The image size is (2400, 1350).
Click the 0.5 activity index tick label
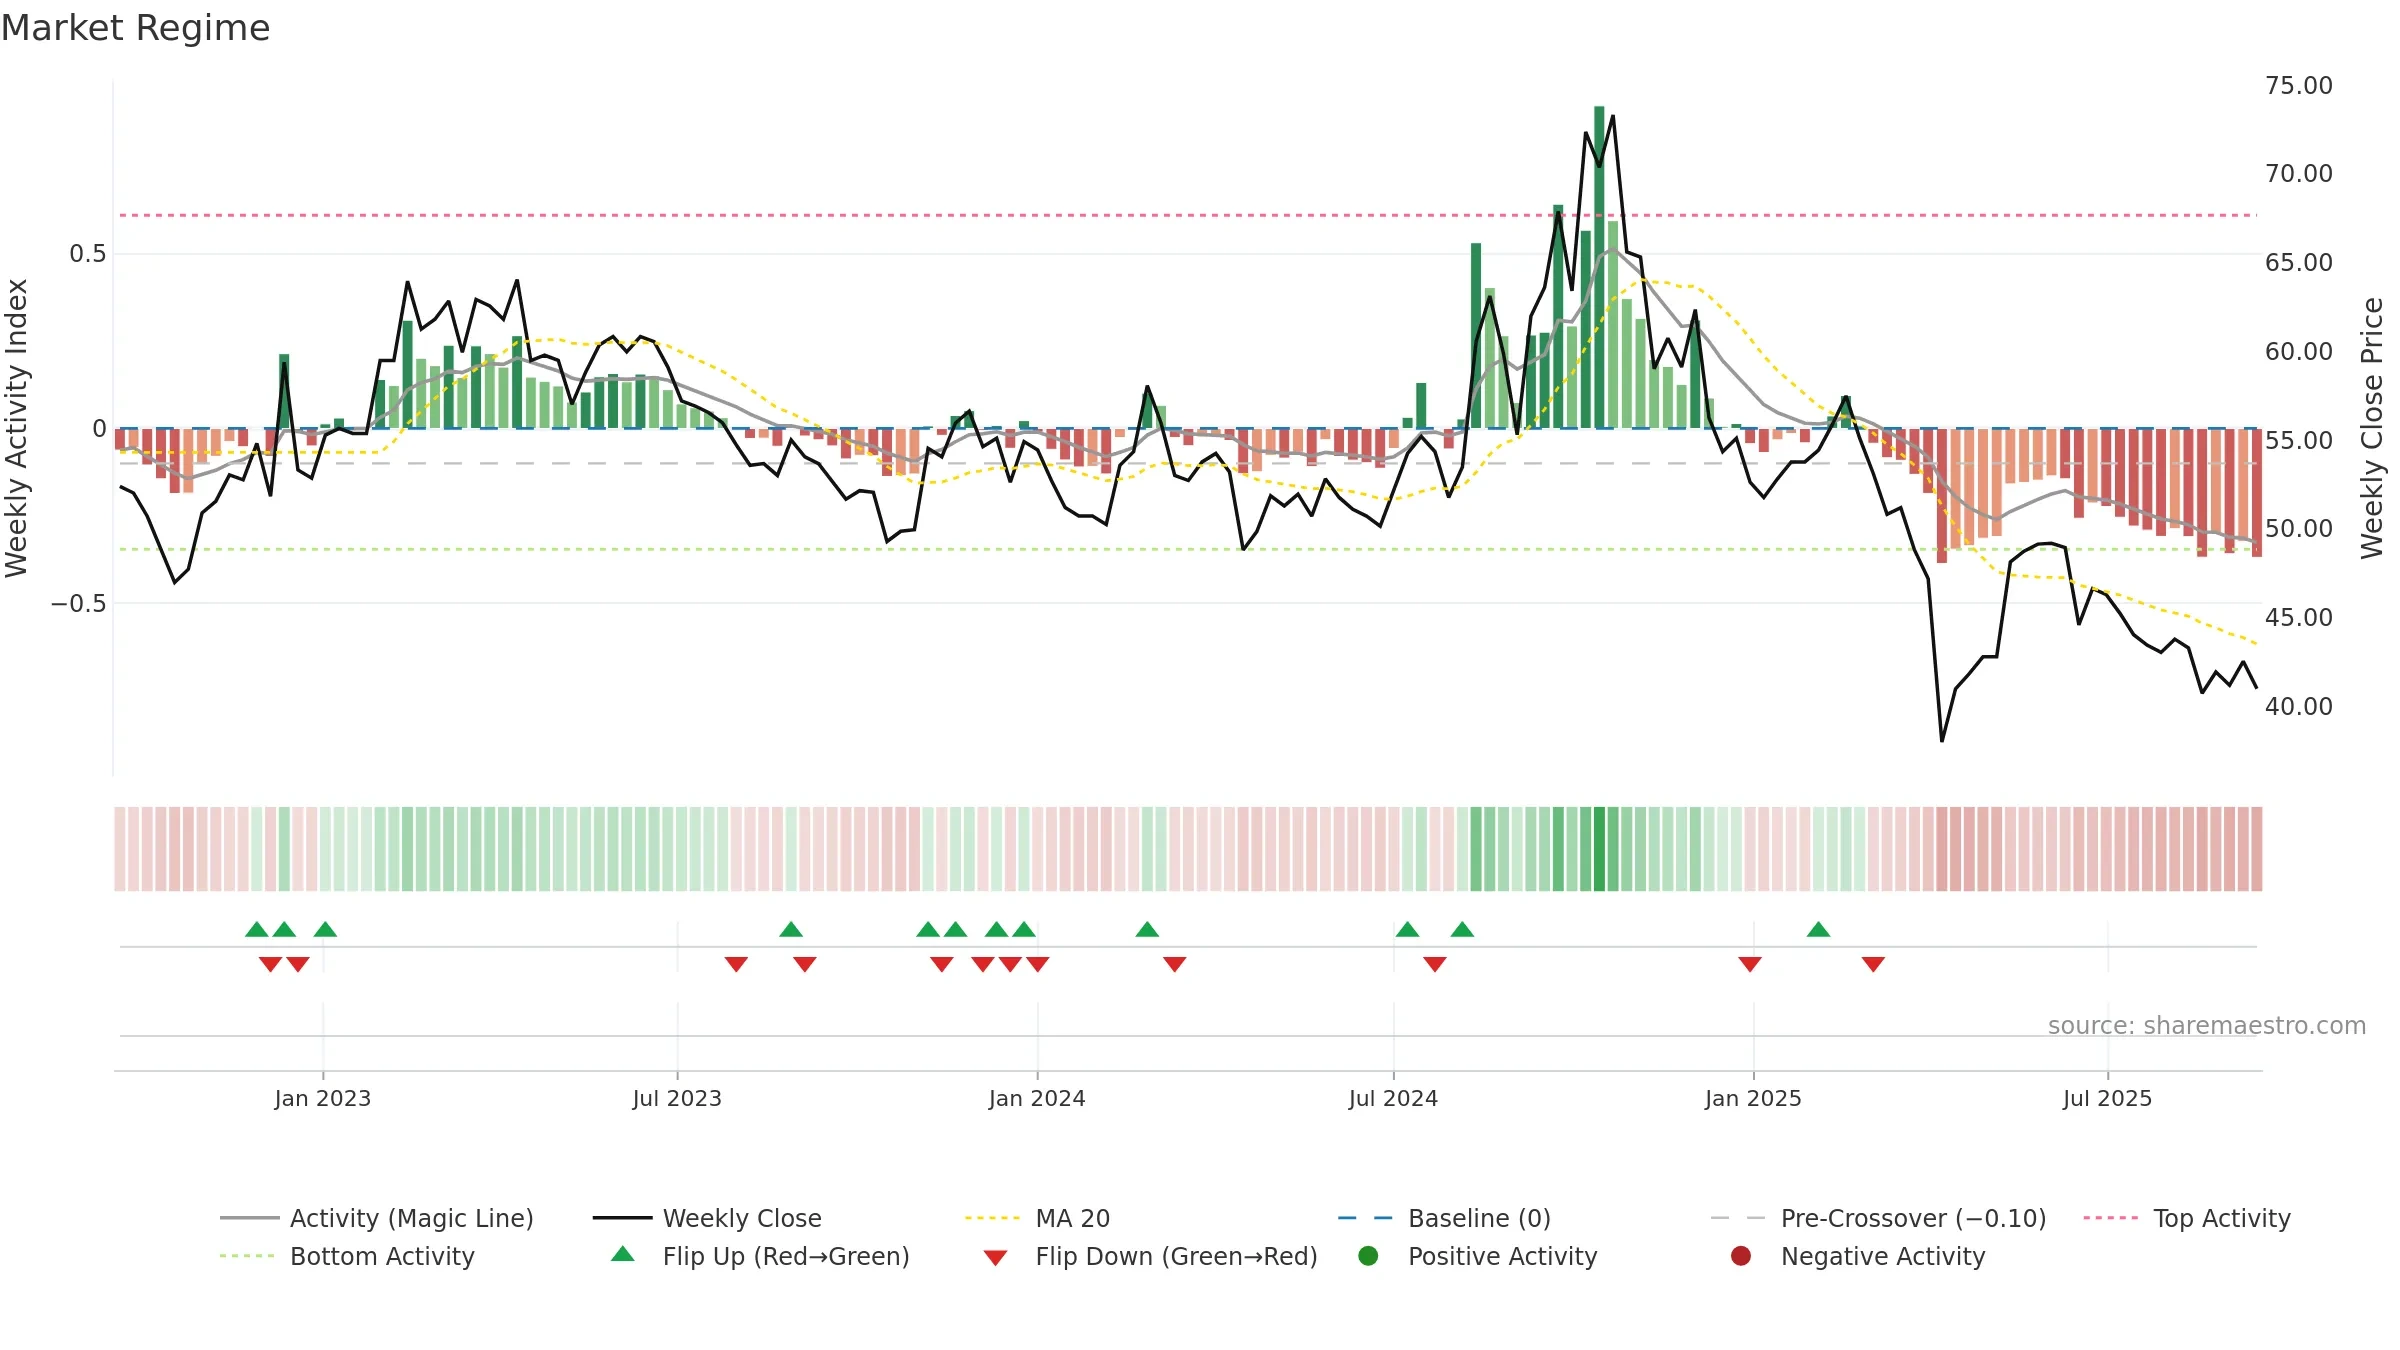(x=87, y=253)
